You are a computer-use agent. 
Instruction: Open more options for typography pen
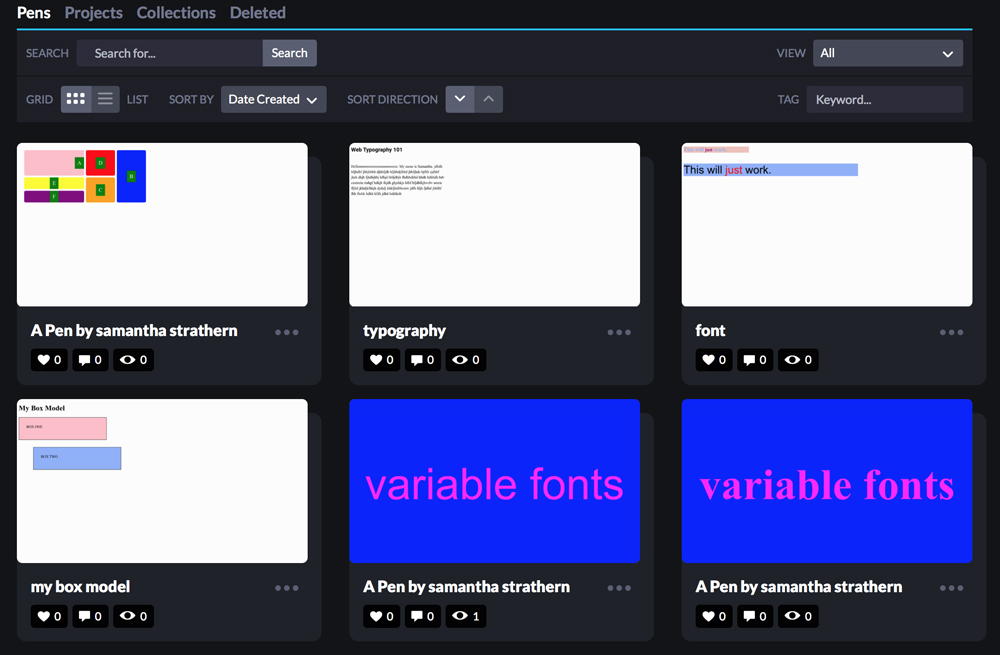pos(619,332)
